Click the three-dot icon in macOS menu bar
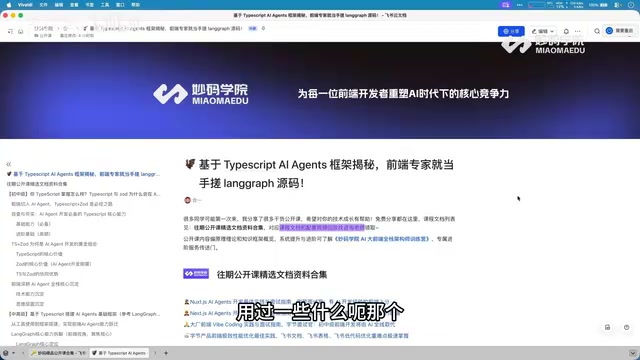The height and width of the screenshot is (360, 640). 520,5
